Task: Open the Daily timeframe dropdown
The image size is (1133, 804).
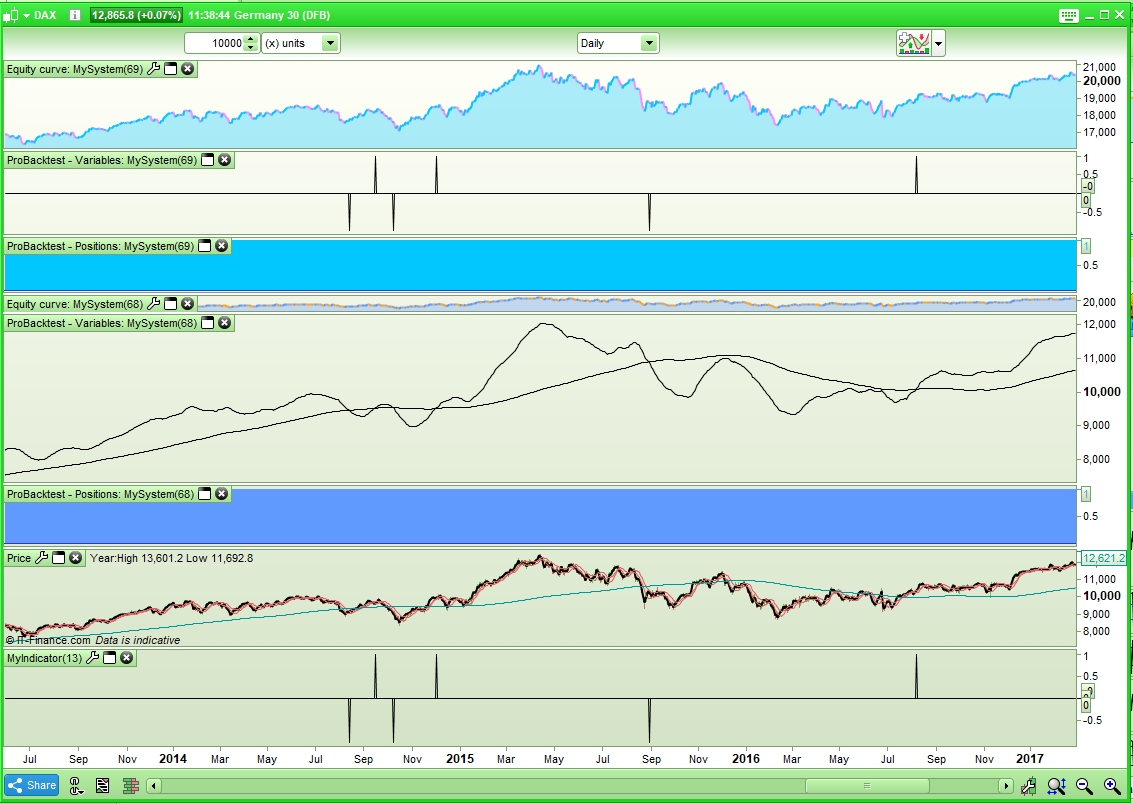Action: click(x=618, y=43)
